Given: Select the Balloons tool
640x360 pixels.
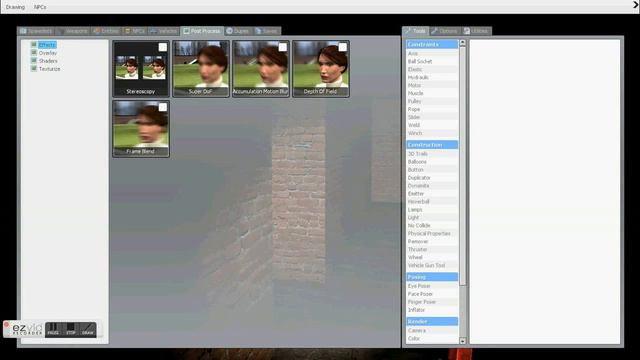Looking at the screenshot, I should [432, 162].
